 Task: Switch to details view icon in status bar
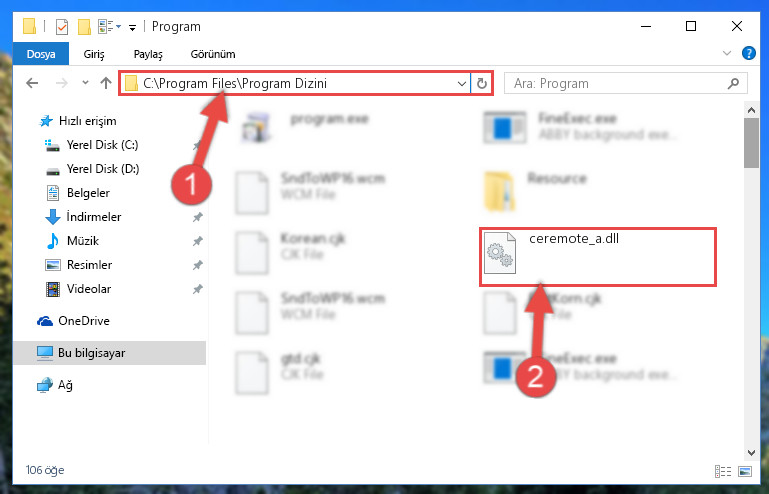pos(723,471)
